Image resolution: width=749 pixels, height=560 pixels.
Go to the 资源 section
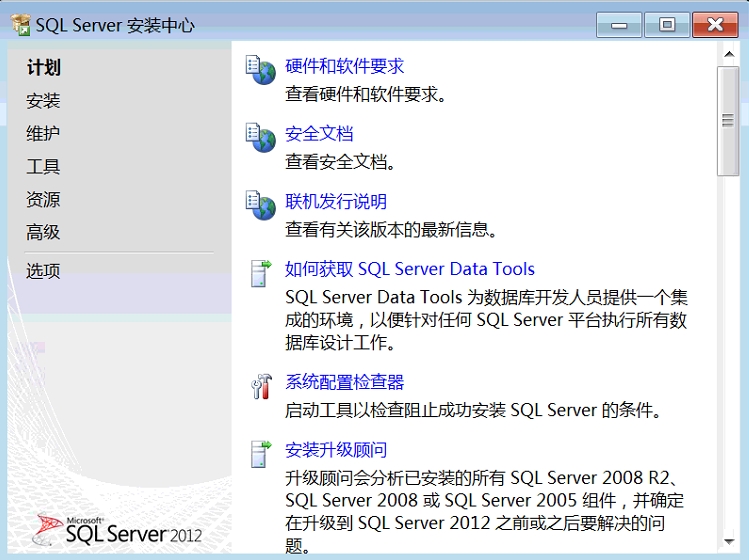(43, 200)
